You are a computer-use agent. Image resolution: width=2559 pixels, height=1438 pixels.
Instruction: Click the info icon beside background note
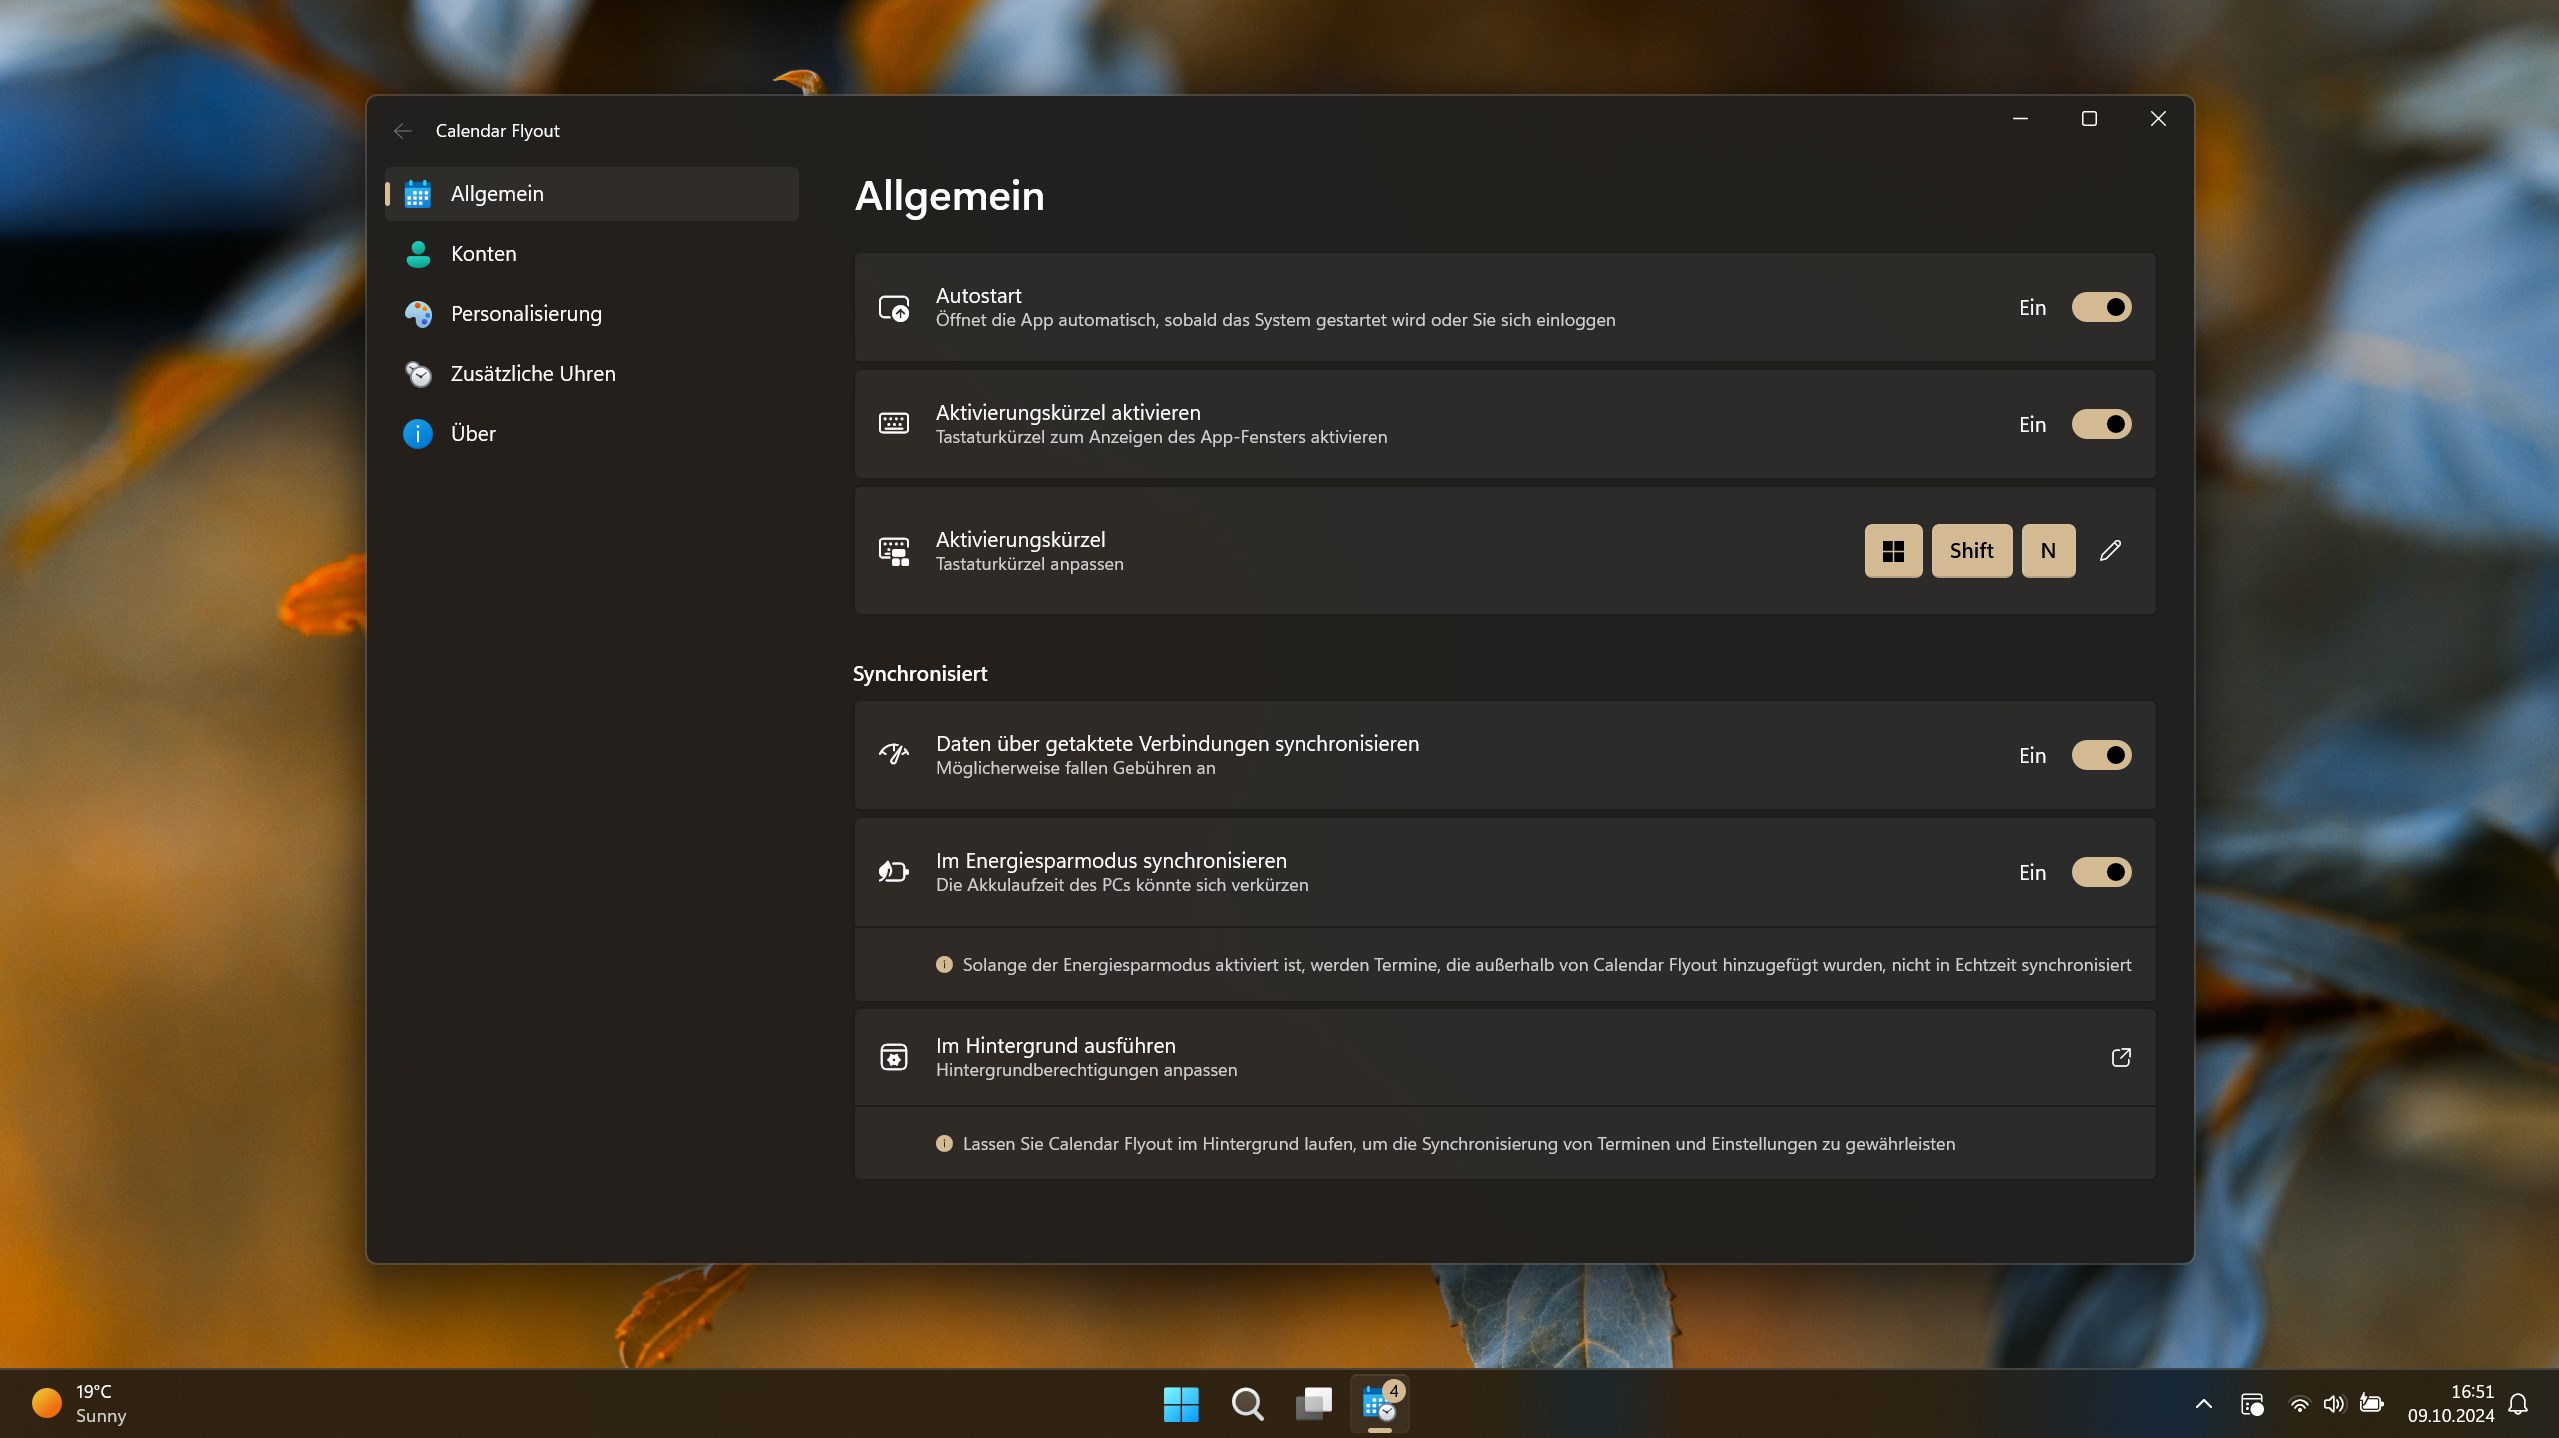[944, 1144]
